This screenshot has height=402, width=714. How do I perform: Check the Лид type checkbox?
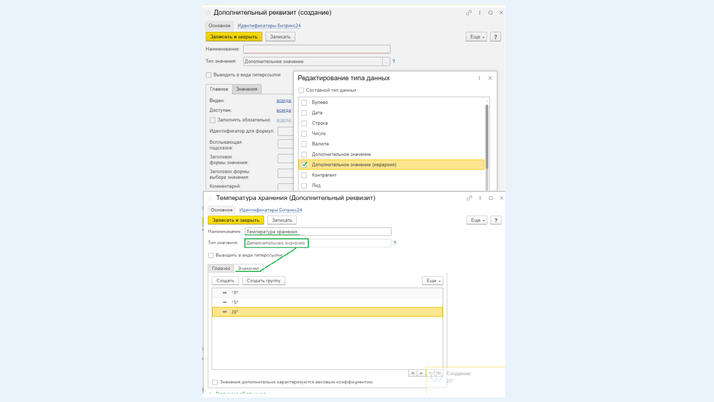pos(304,186)
